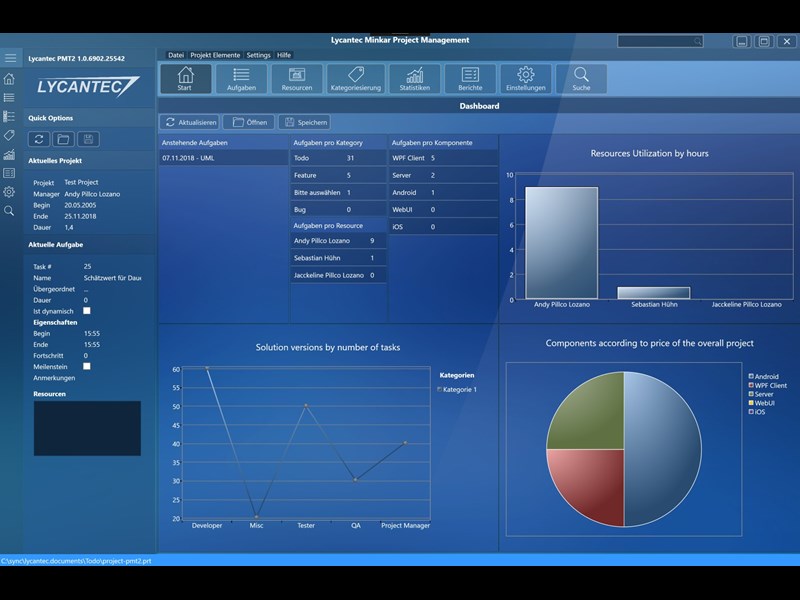Select "Sebastian Hühn" under Aufgaben pro Resource
Viewport: 800px width, 600px height.
click(x=338, y=258)
